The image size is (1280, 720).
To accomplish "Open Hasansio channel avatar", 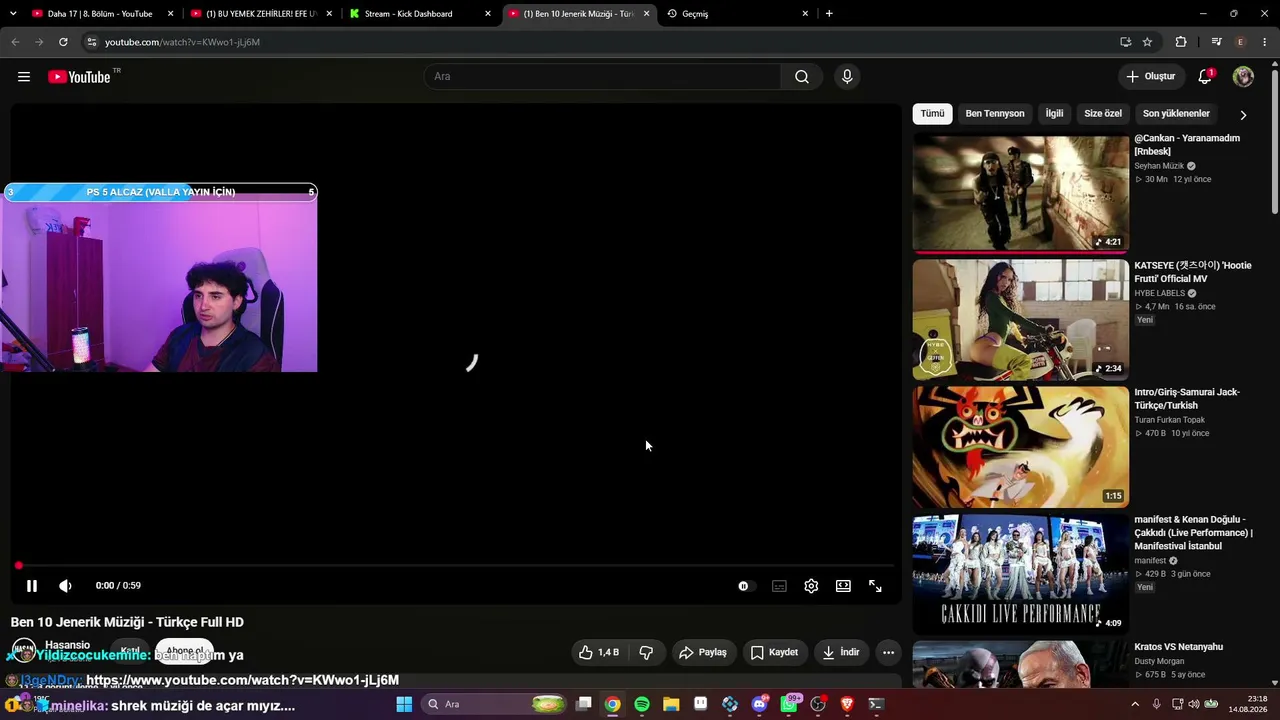I will [x=24, y=649].
